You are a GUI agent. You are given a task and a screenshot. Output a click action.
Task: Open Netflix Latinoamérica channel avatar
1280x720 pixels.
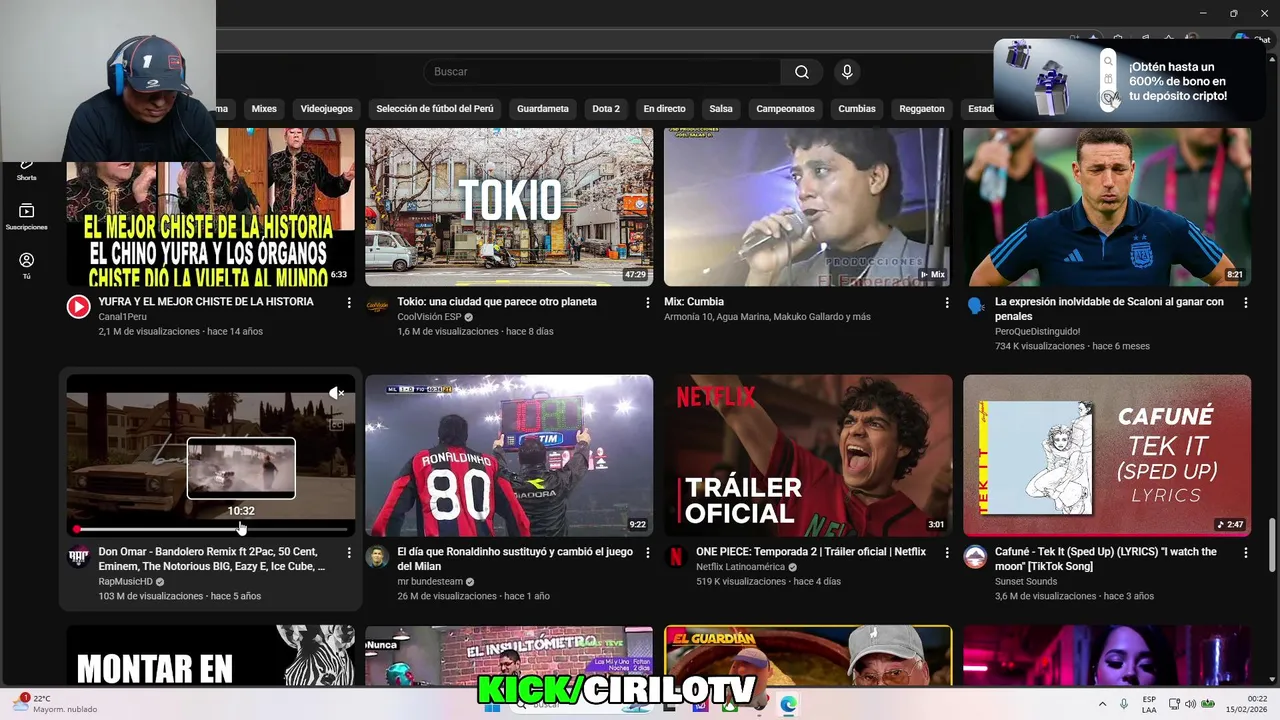(x=676, y=557)
